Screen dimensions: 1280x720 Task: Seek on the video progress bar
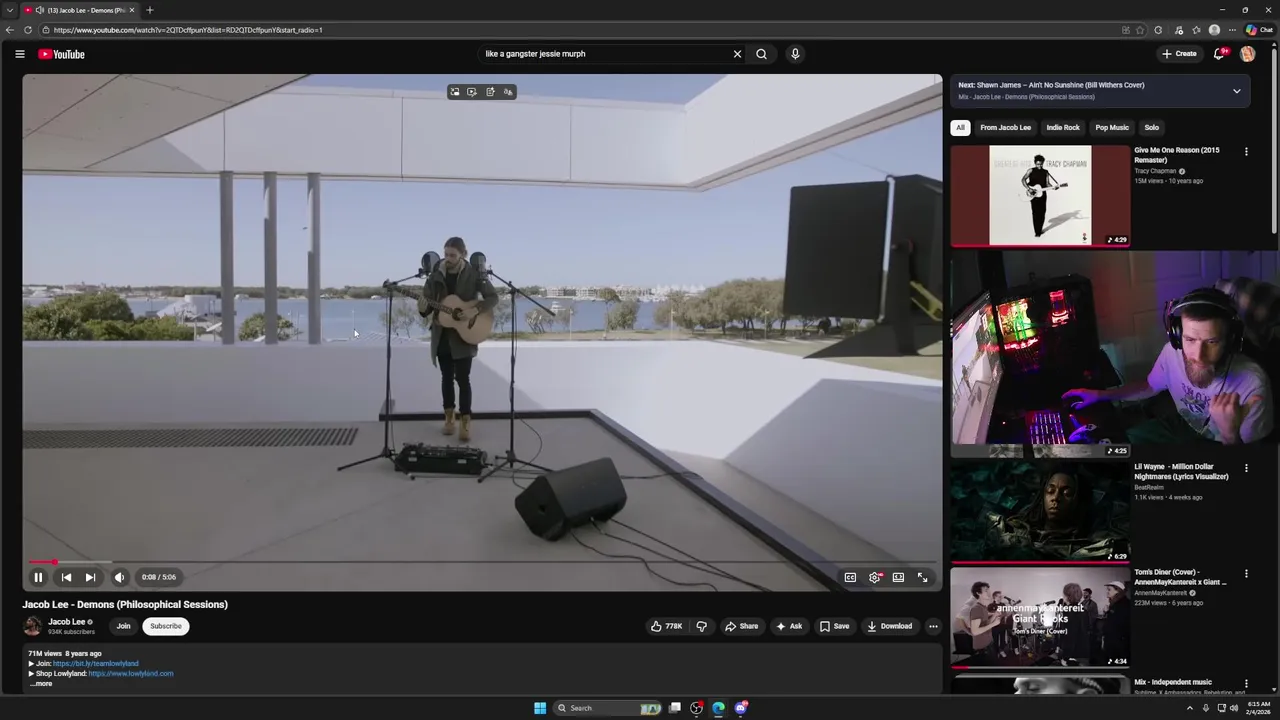[x=482, y=562]
